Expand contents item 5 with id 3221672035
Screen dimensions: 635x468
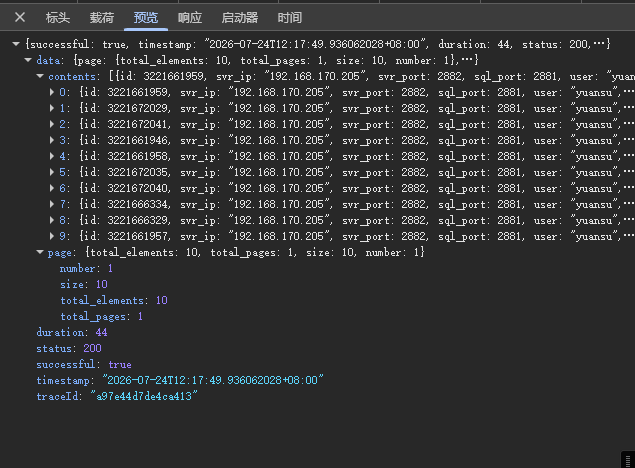click(x=52, y=172)
